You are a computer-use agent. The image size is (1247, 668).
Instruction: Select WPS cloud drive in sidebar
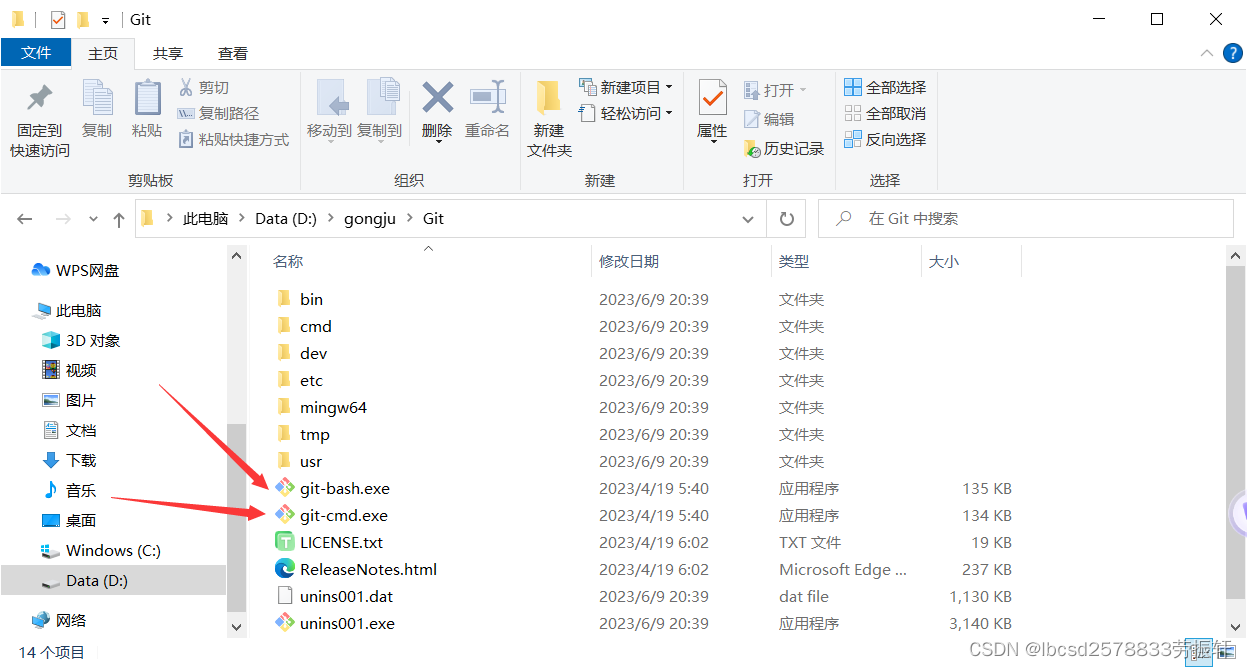[76, 271]
